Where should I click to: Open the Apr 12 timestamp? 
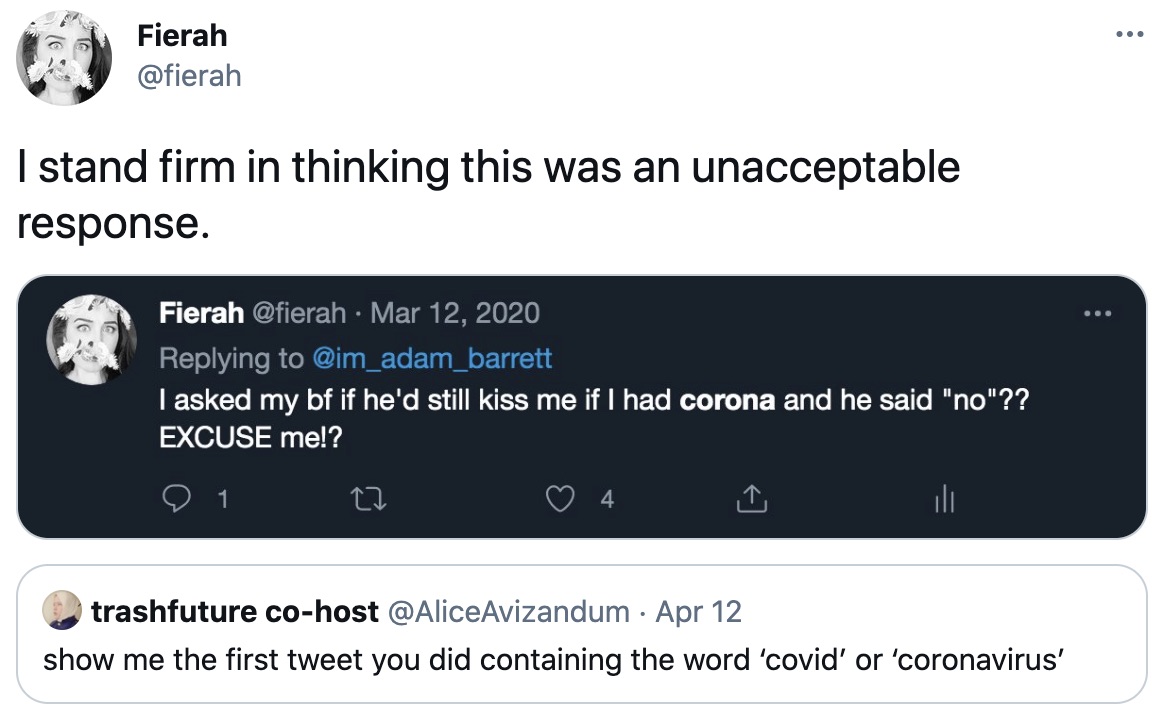pos(698,612)
